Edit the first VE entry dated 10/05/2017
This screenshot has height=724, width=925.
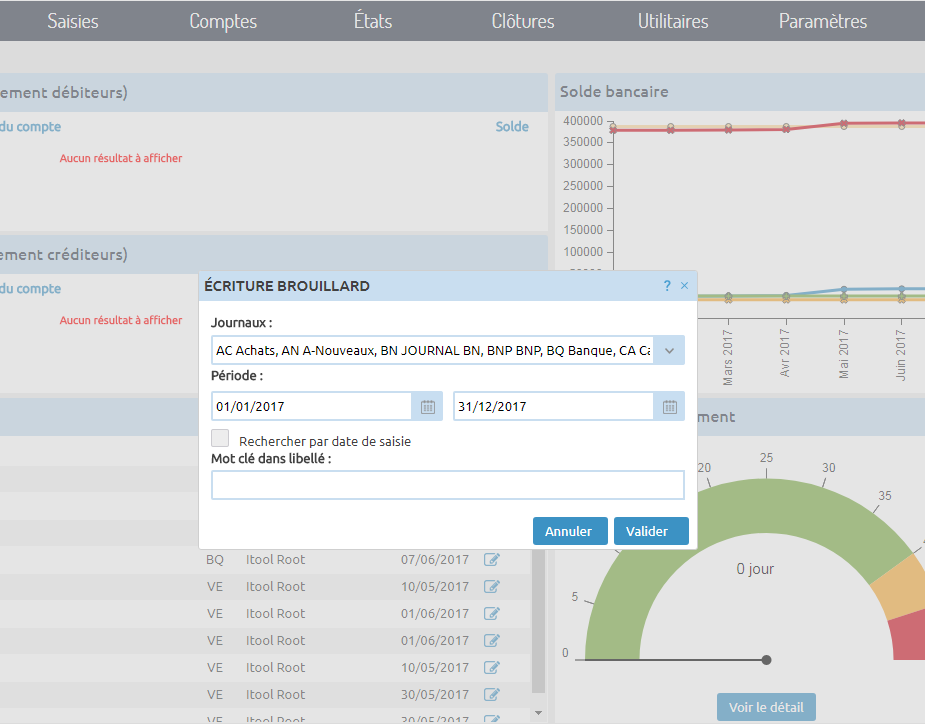tap(492, 587)
